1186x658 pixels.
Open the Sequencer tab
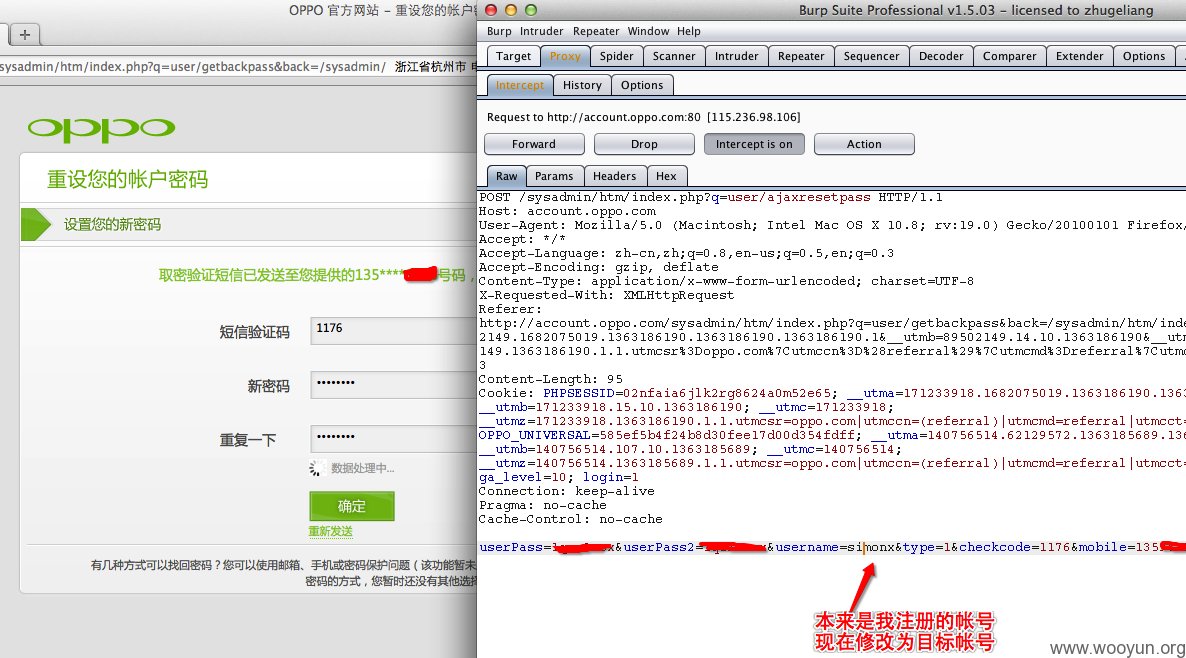871,56
